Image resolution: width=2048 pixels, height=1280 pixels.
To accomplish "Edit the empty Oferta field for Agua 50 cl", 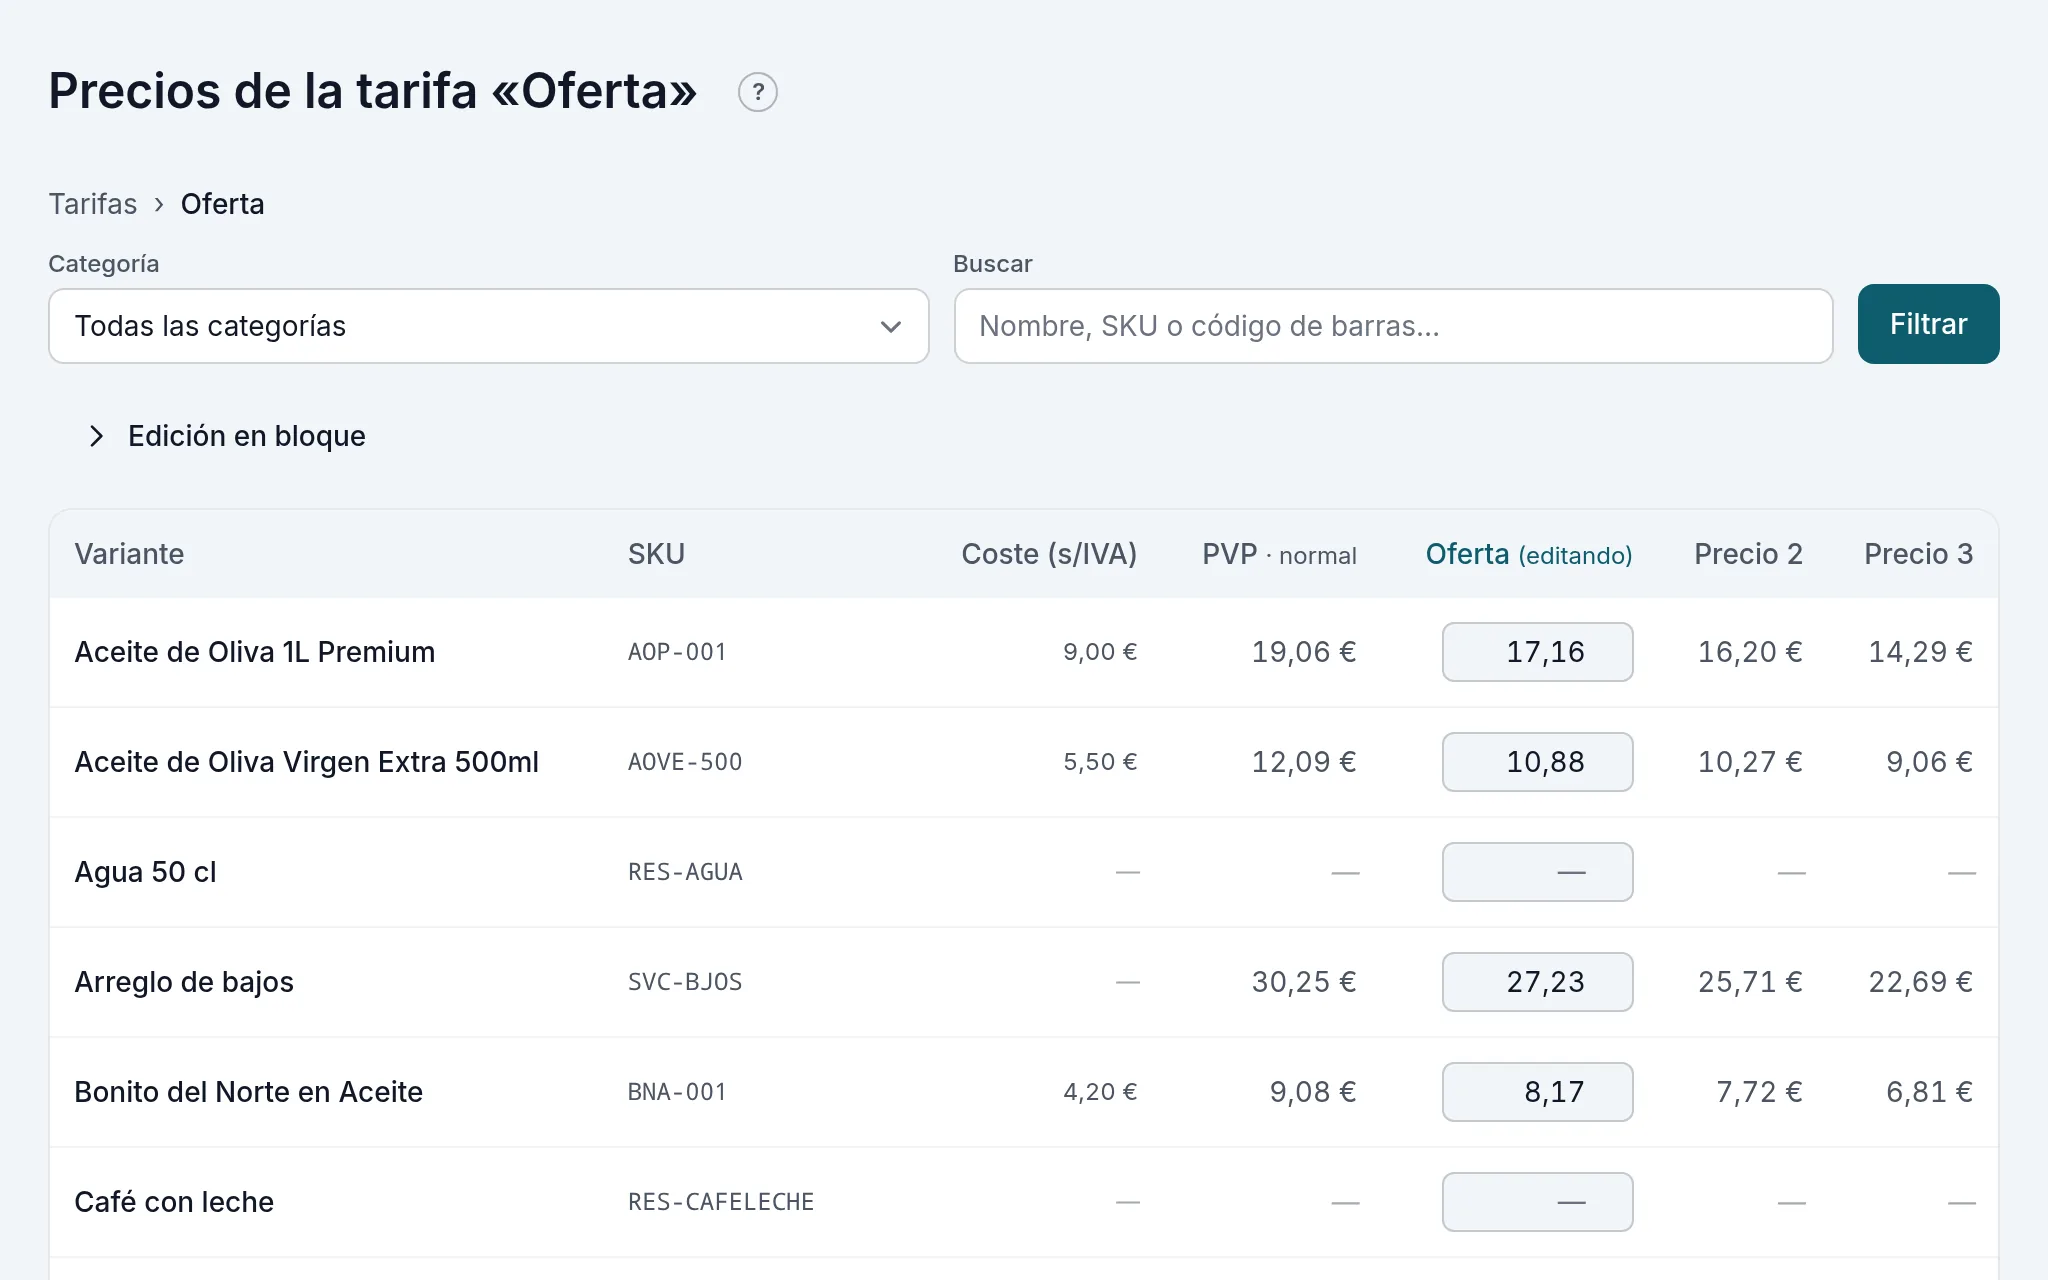I will coord(1537,872).
